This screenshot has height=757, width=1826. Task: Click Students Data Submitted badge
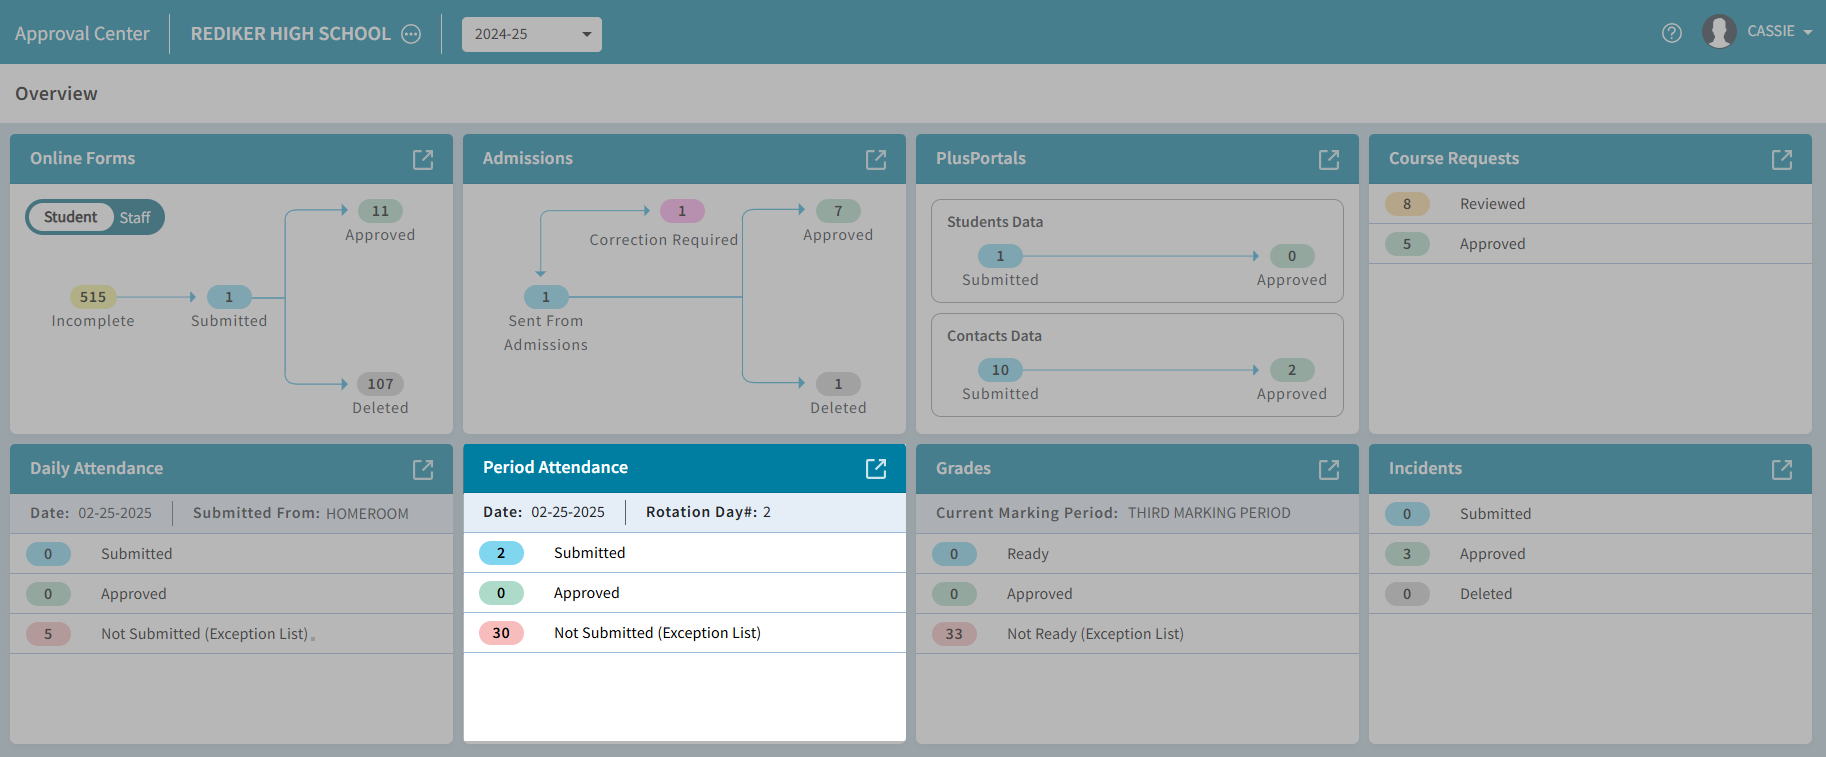[1000, 256]
